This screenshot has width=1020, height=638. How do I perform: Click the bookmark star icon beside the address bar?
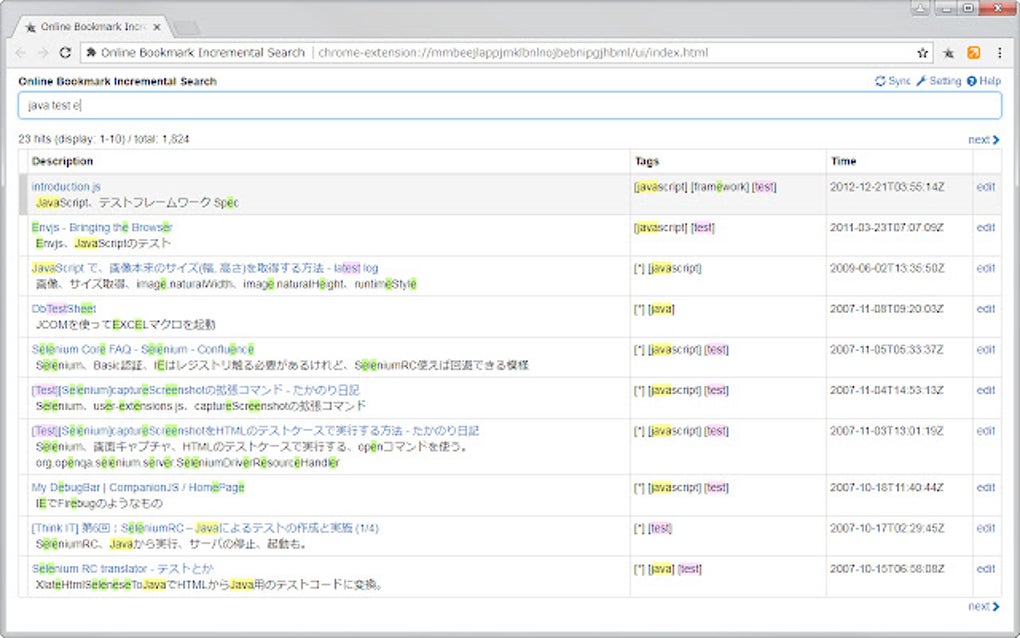[x=947, y=52]
